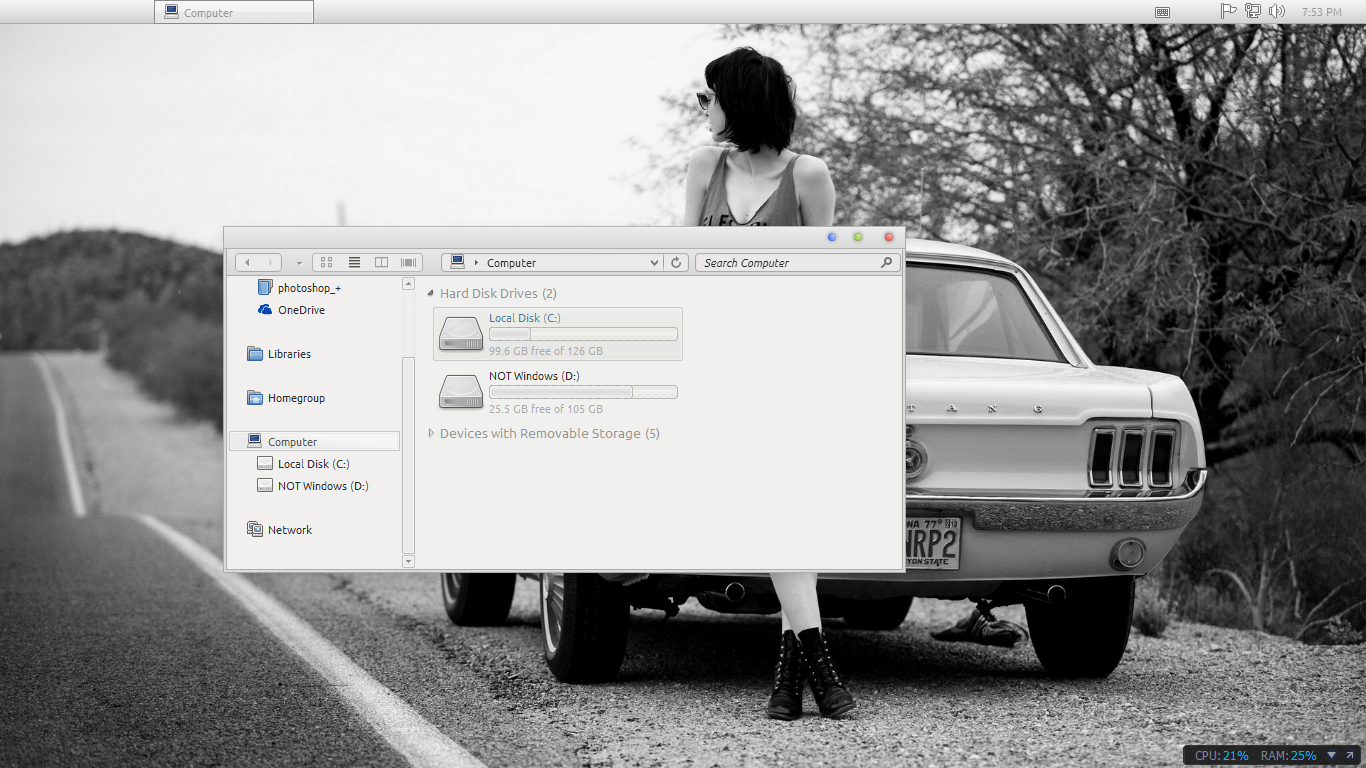Click the Search Computer input field

coord(798,263)
